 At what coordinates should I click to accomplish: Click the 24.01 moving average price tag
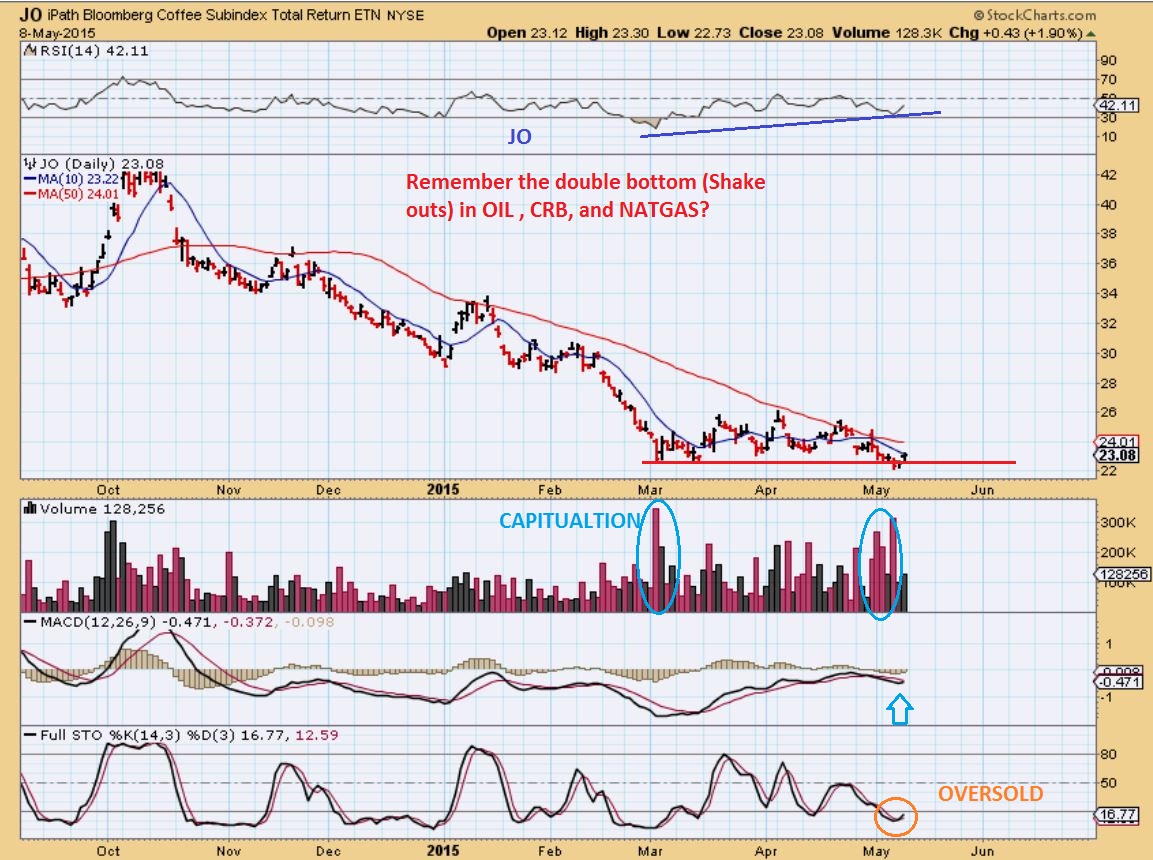(1118, 442)
